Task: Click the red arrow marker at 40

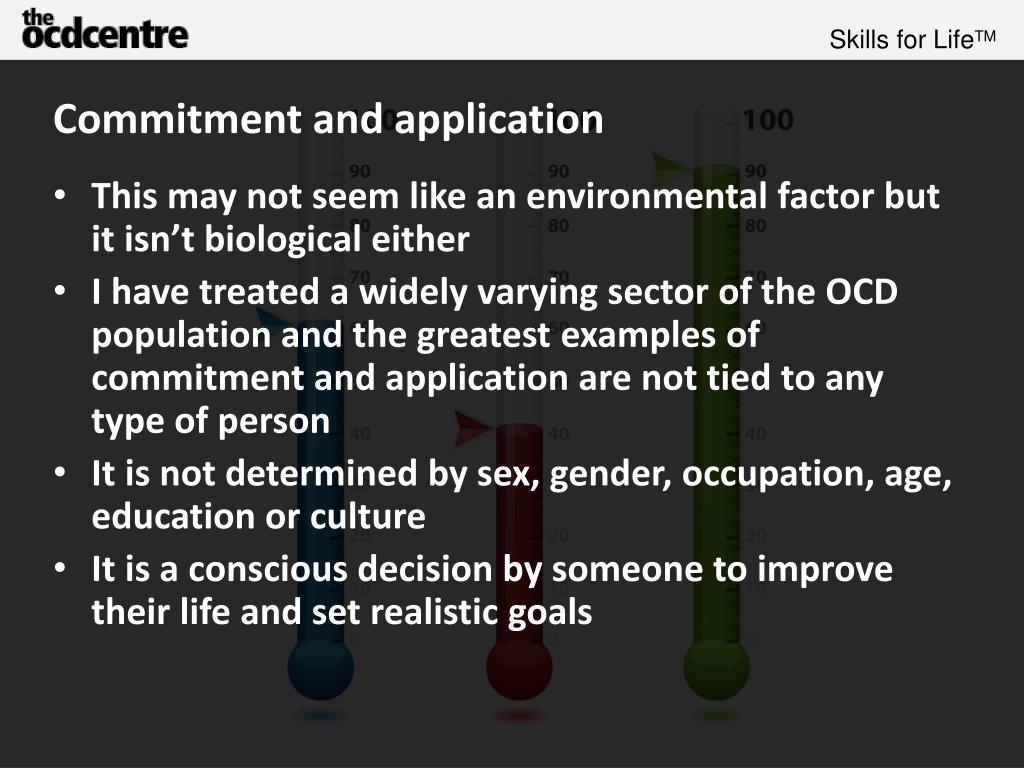Action: (472, 428)
